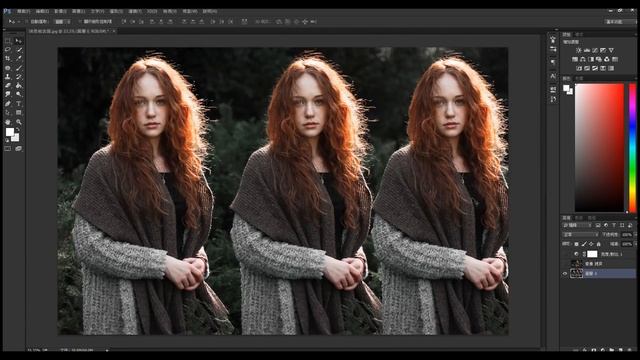This screenshot has height=360, width=640.
Task: Select the Zoom tool
Action: 19,122
